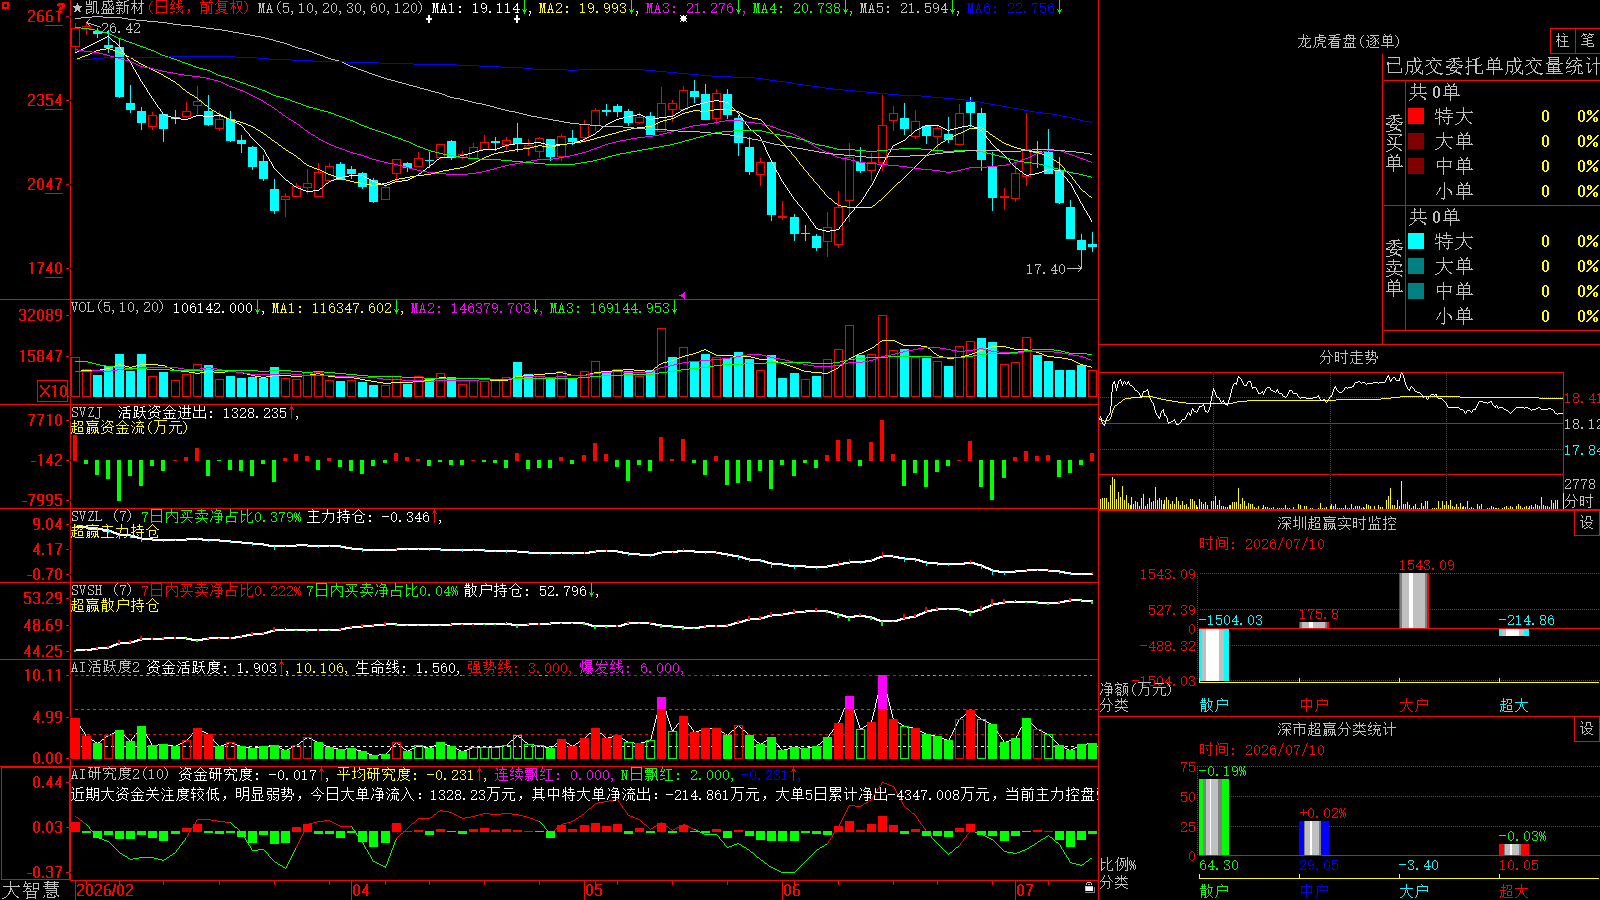Jump to the 06 month marker

792,890
